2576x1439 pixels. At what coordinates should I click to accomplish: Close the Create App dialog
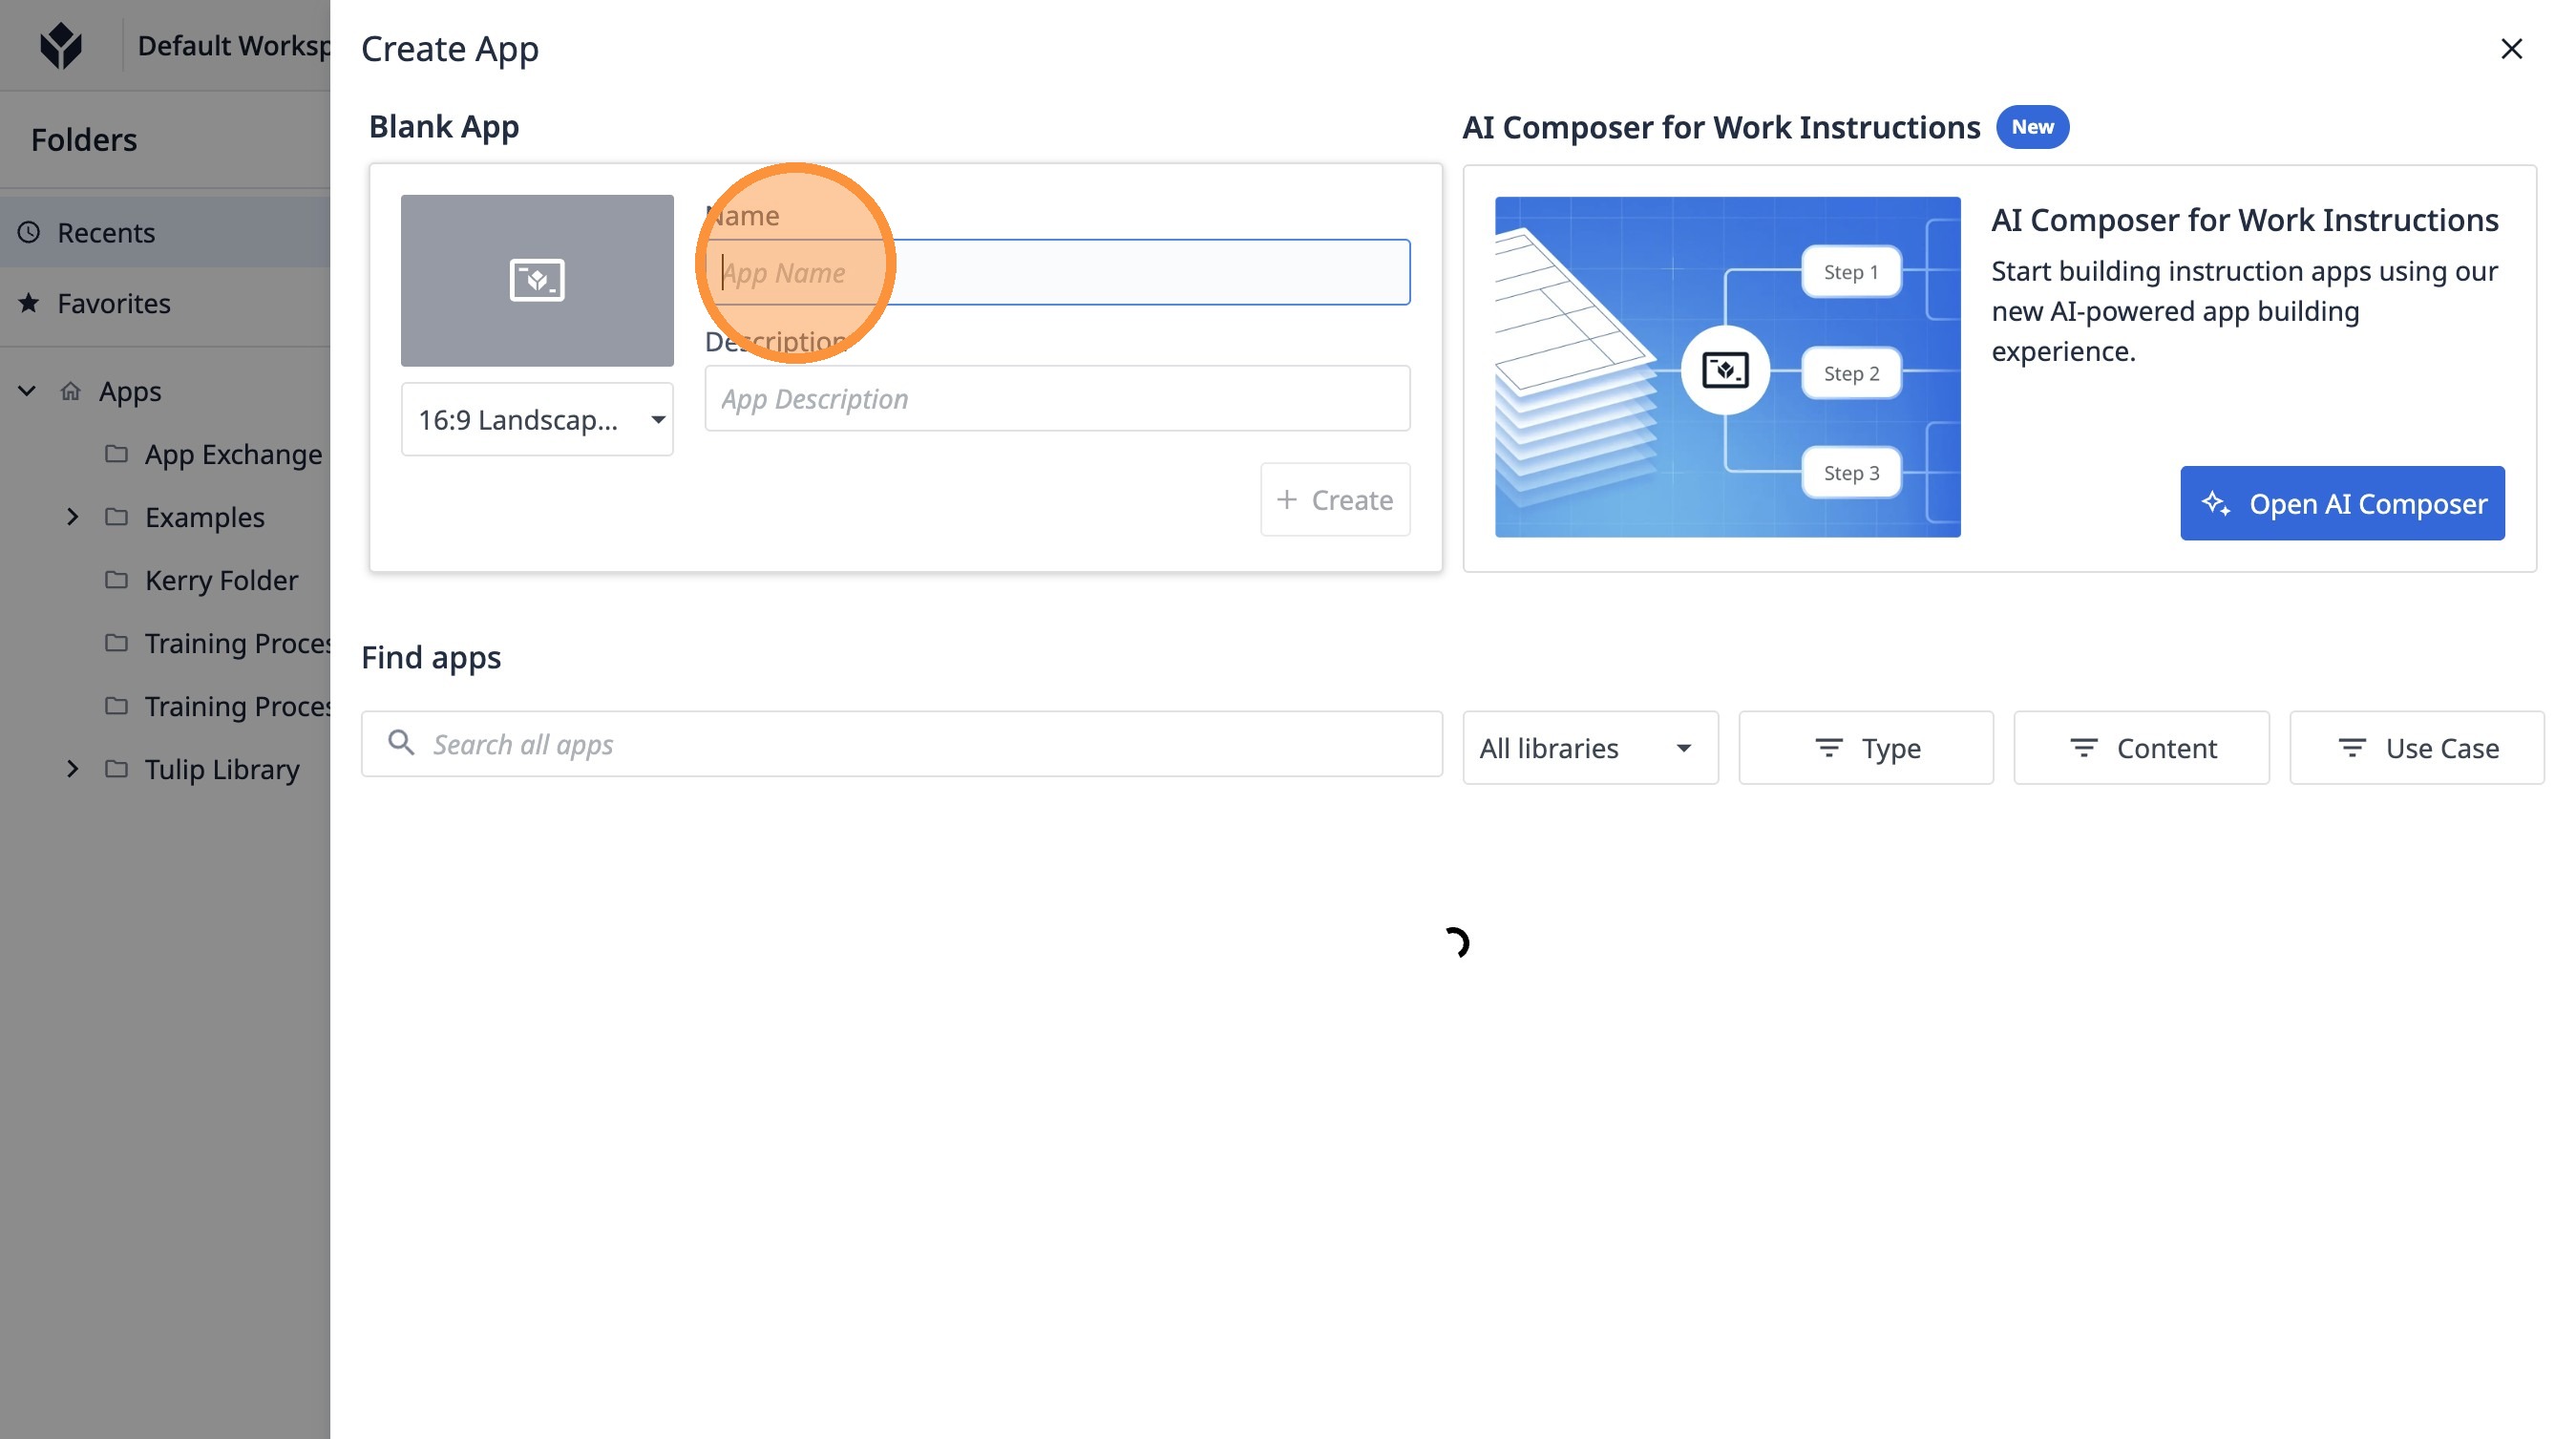tap(2510, 48)
